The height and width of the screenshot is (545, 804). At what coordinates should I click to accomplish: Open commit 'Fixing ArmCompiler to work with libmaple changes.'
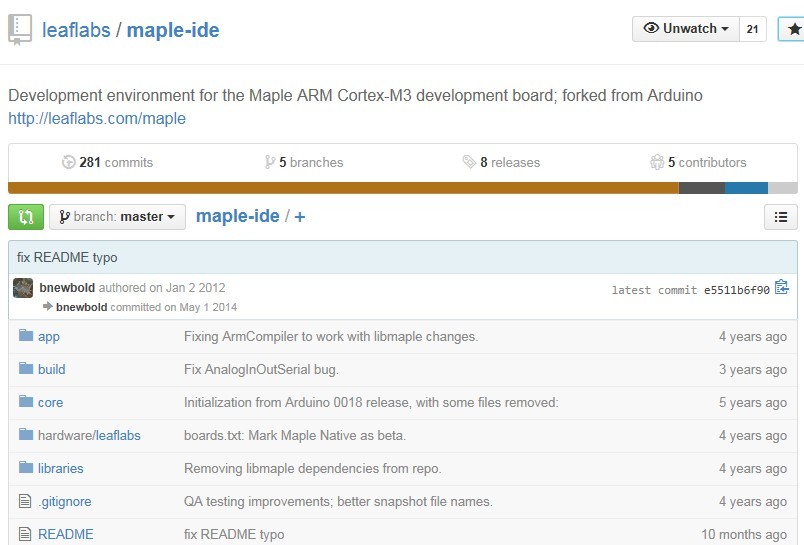click(331, 337)
